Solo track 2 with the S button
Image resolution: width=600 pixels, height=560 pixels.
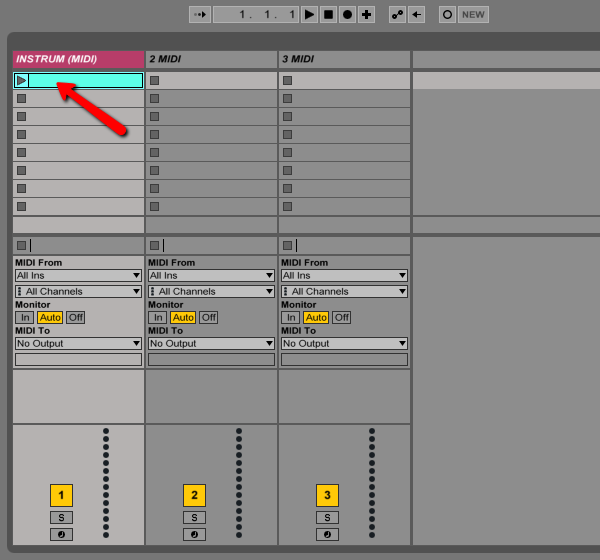pyautogui.click(x=194, y=518)
